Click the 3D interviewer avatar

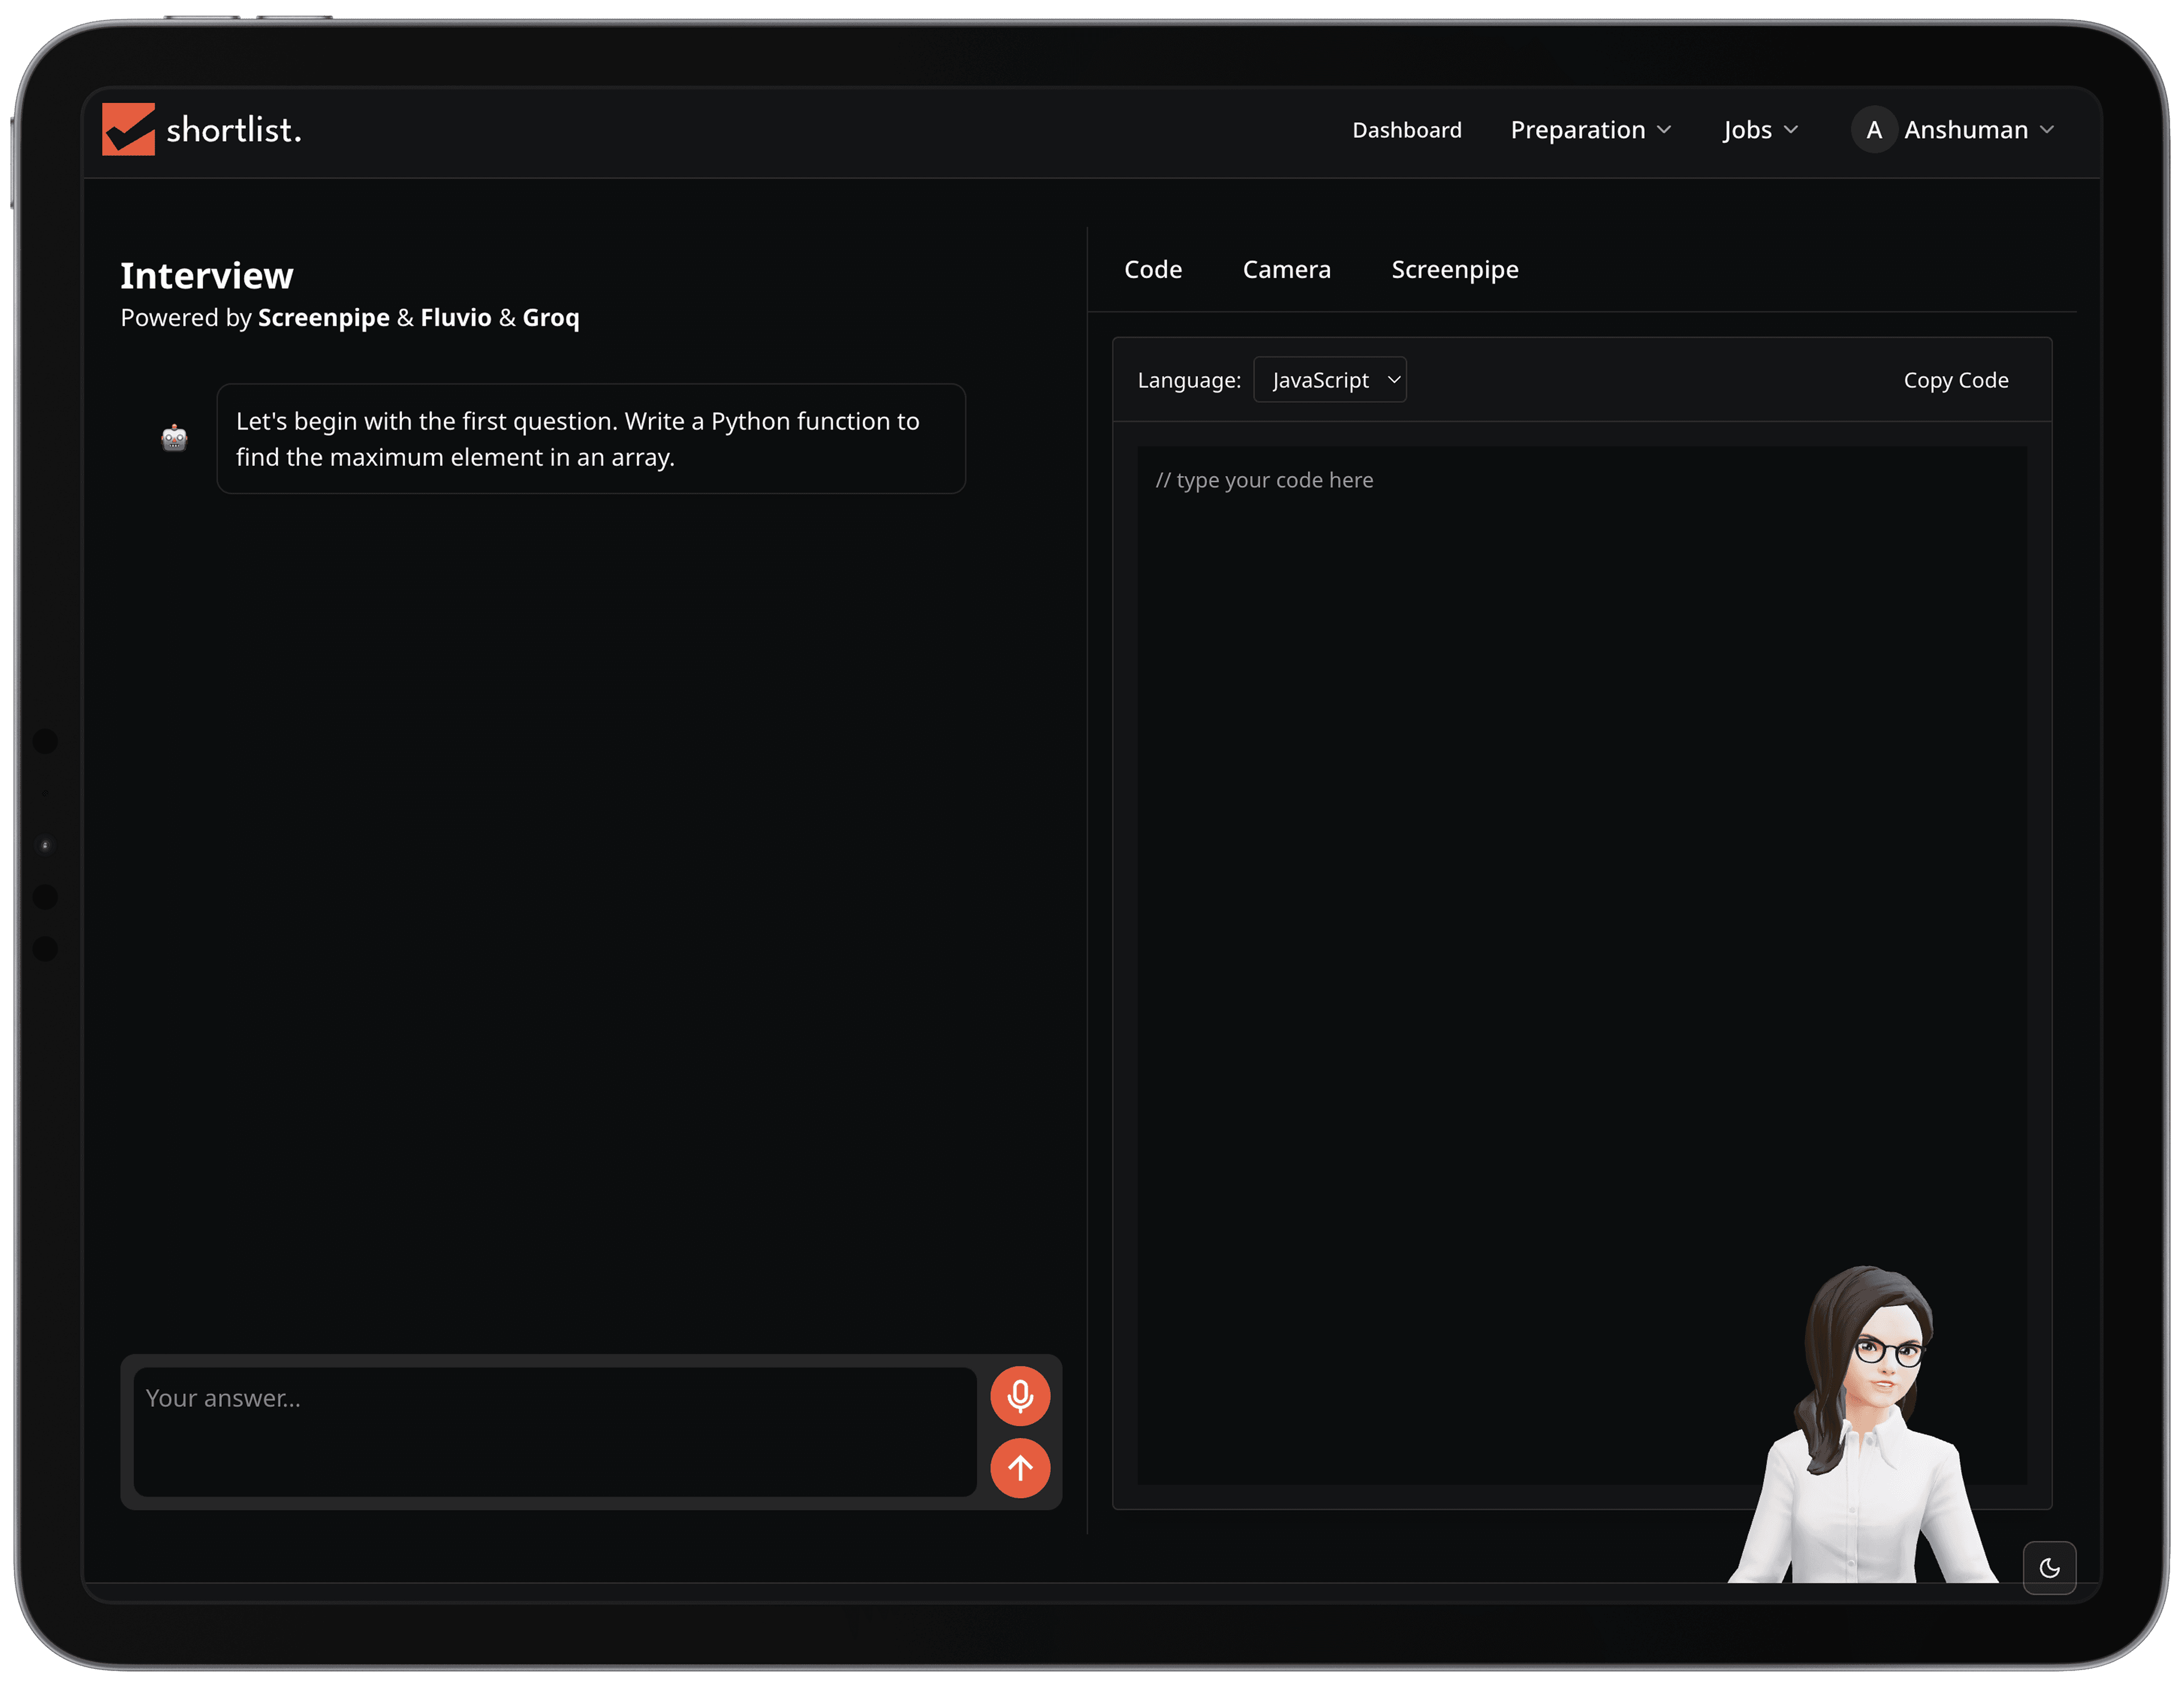click(1865, 1440)
